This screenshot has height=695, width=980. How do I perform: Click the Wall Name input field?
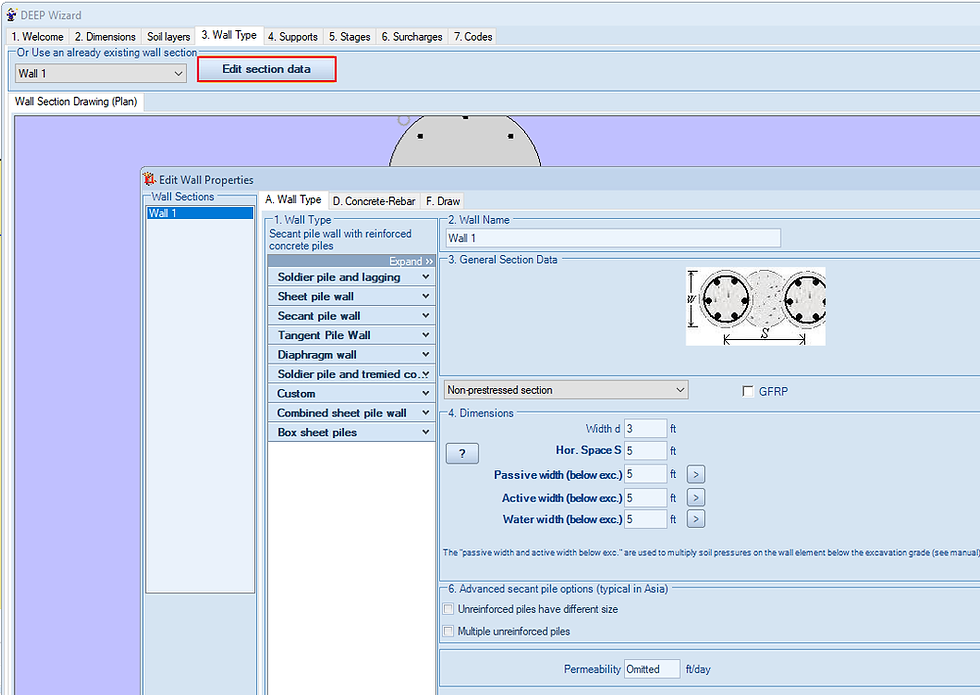point(613,238)
